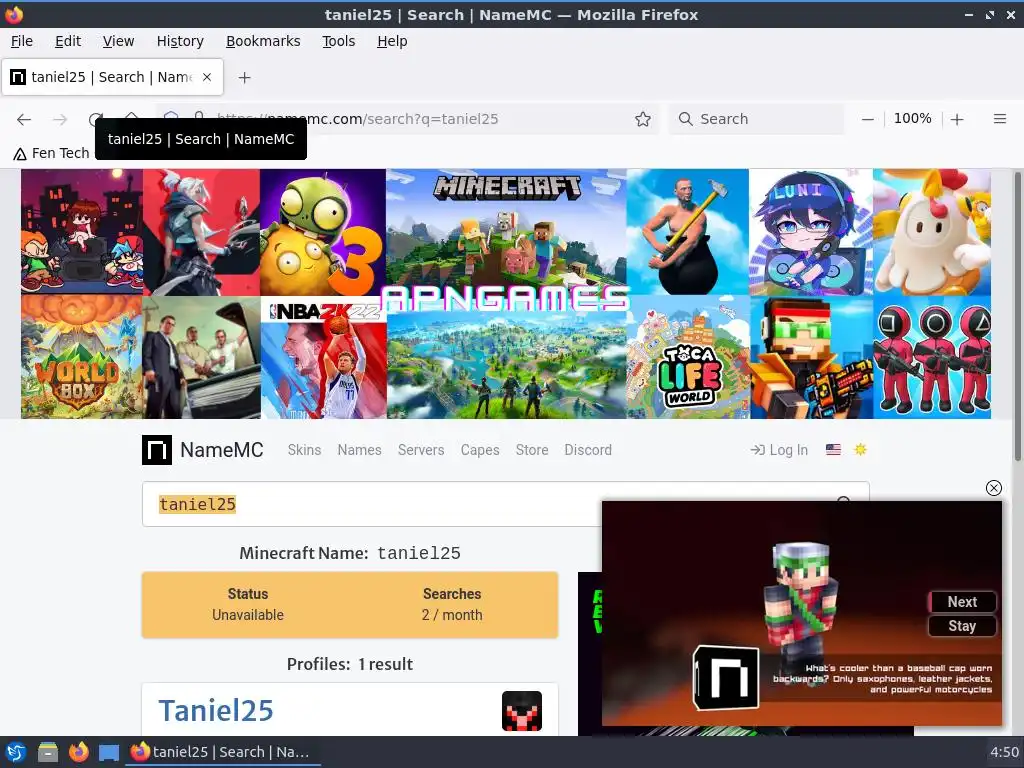The width and height of the screenshot is (1024, 768).
Task: Click the blue desktop taskbar icon
Action: pyautogui.click(x=109, y=752)
